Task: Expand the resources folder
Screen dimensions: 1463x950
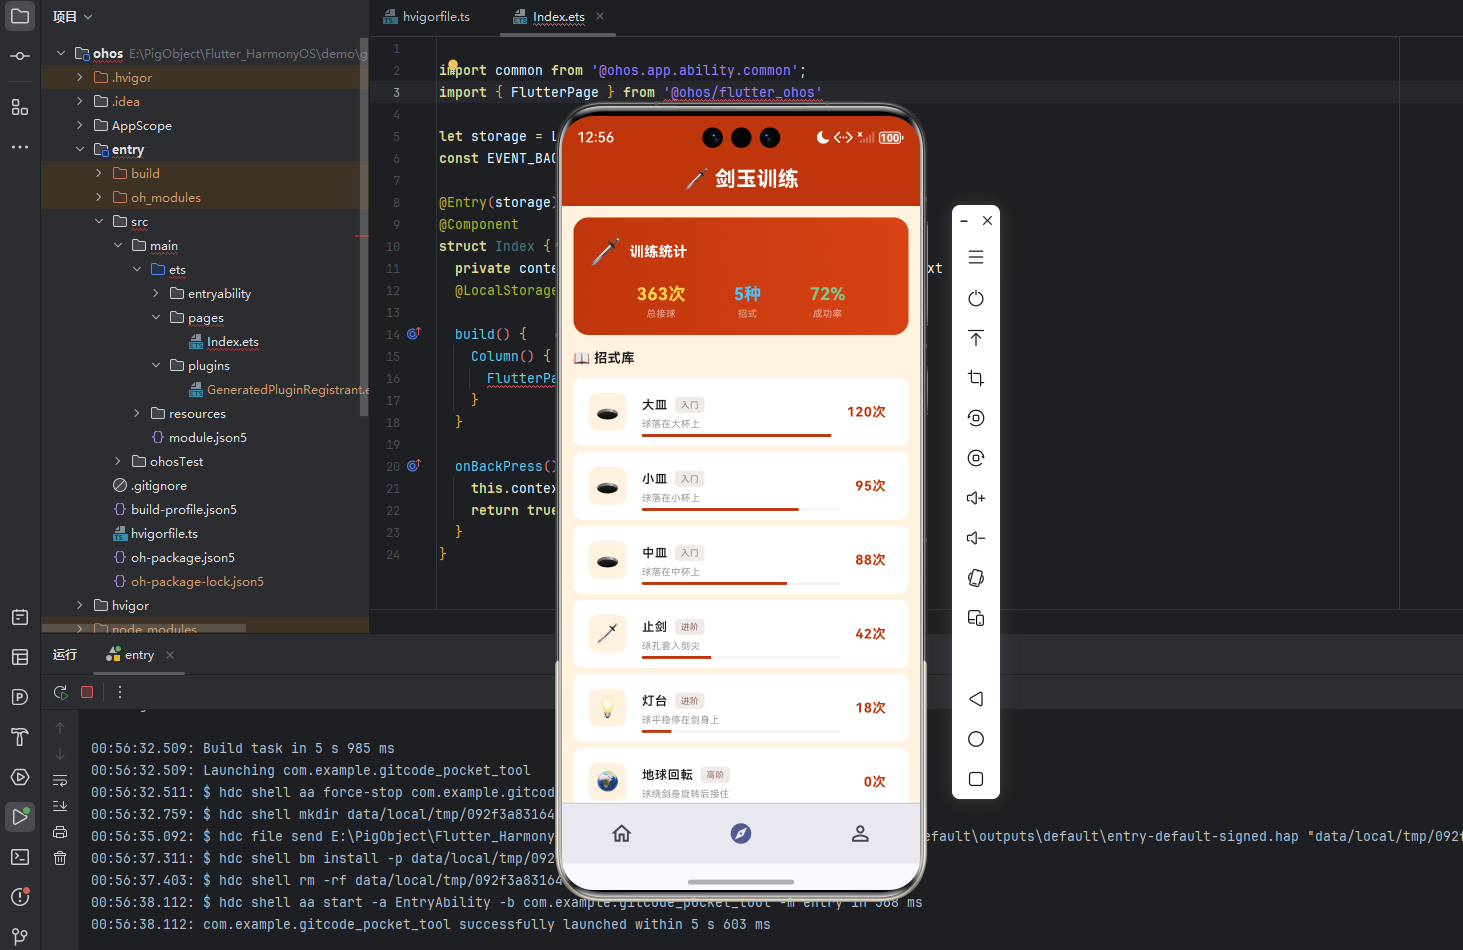Action: (x=137, y=413)
